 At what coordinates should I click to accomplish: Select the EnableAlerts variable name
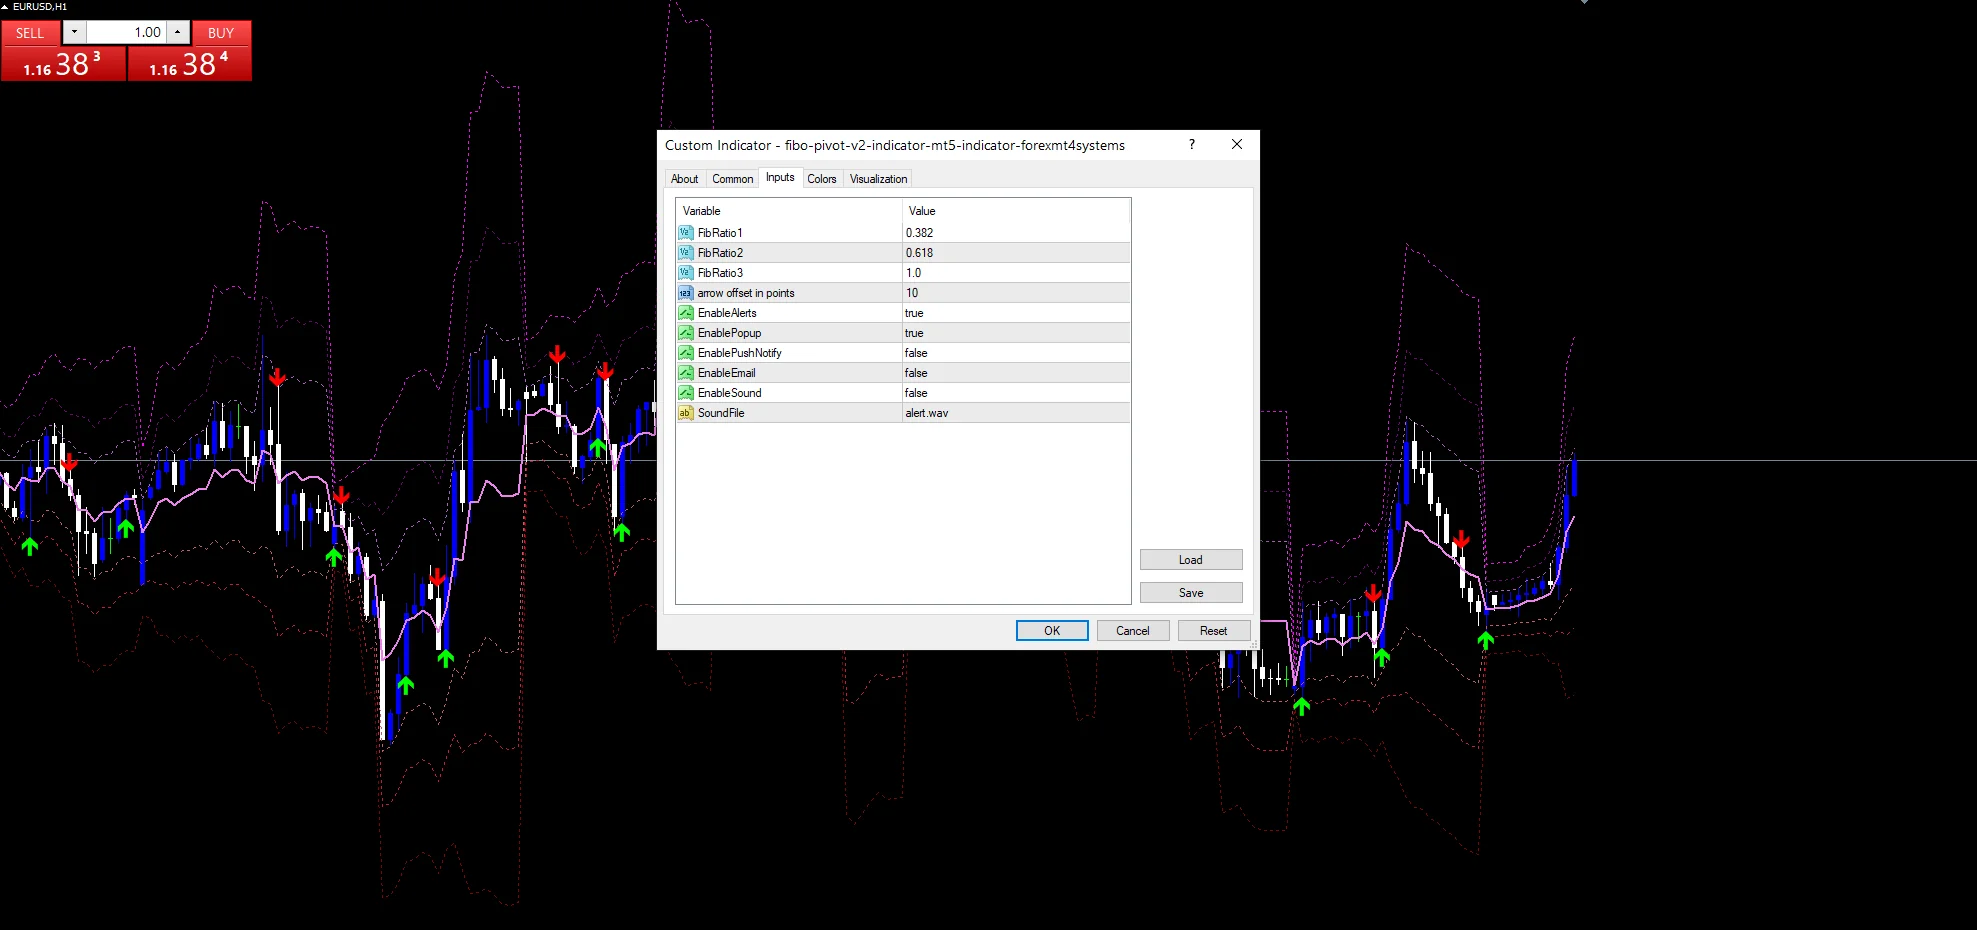727,313
